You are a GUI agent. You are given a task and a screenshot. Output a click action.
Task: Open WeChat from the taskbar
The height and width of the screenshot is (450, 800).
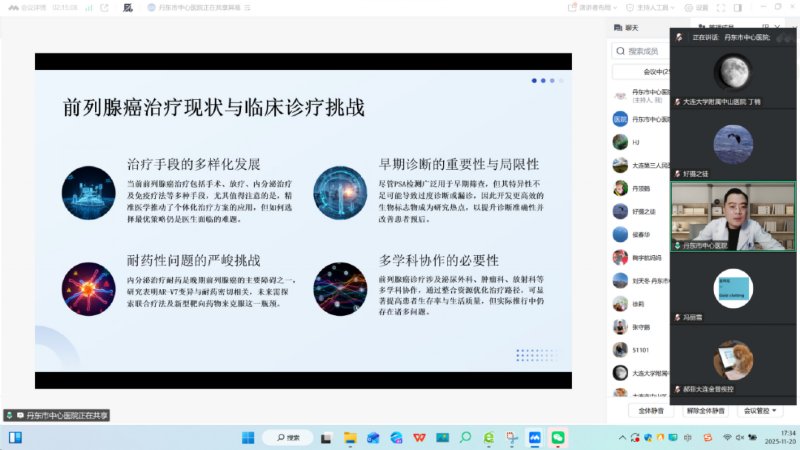pos(558,437)
